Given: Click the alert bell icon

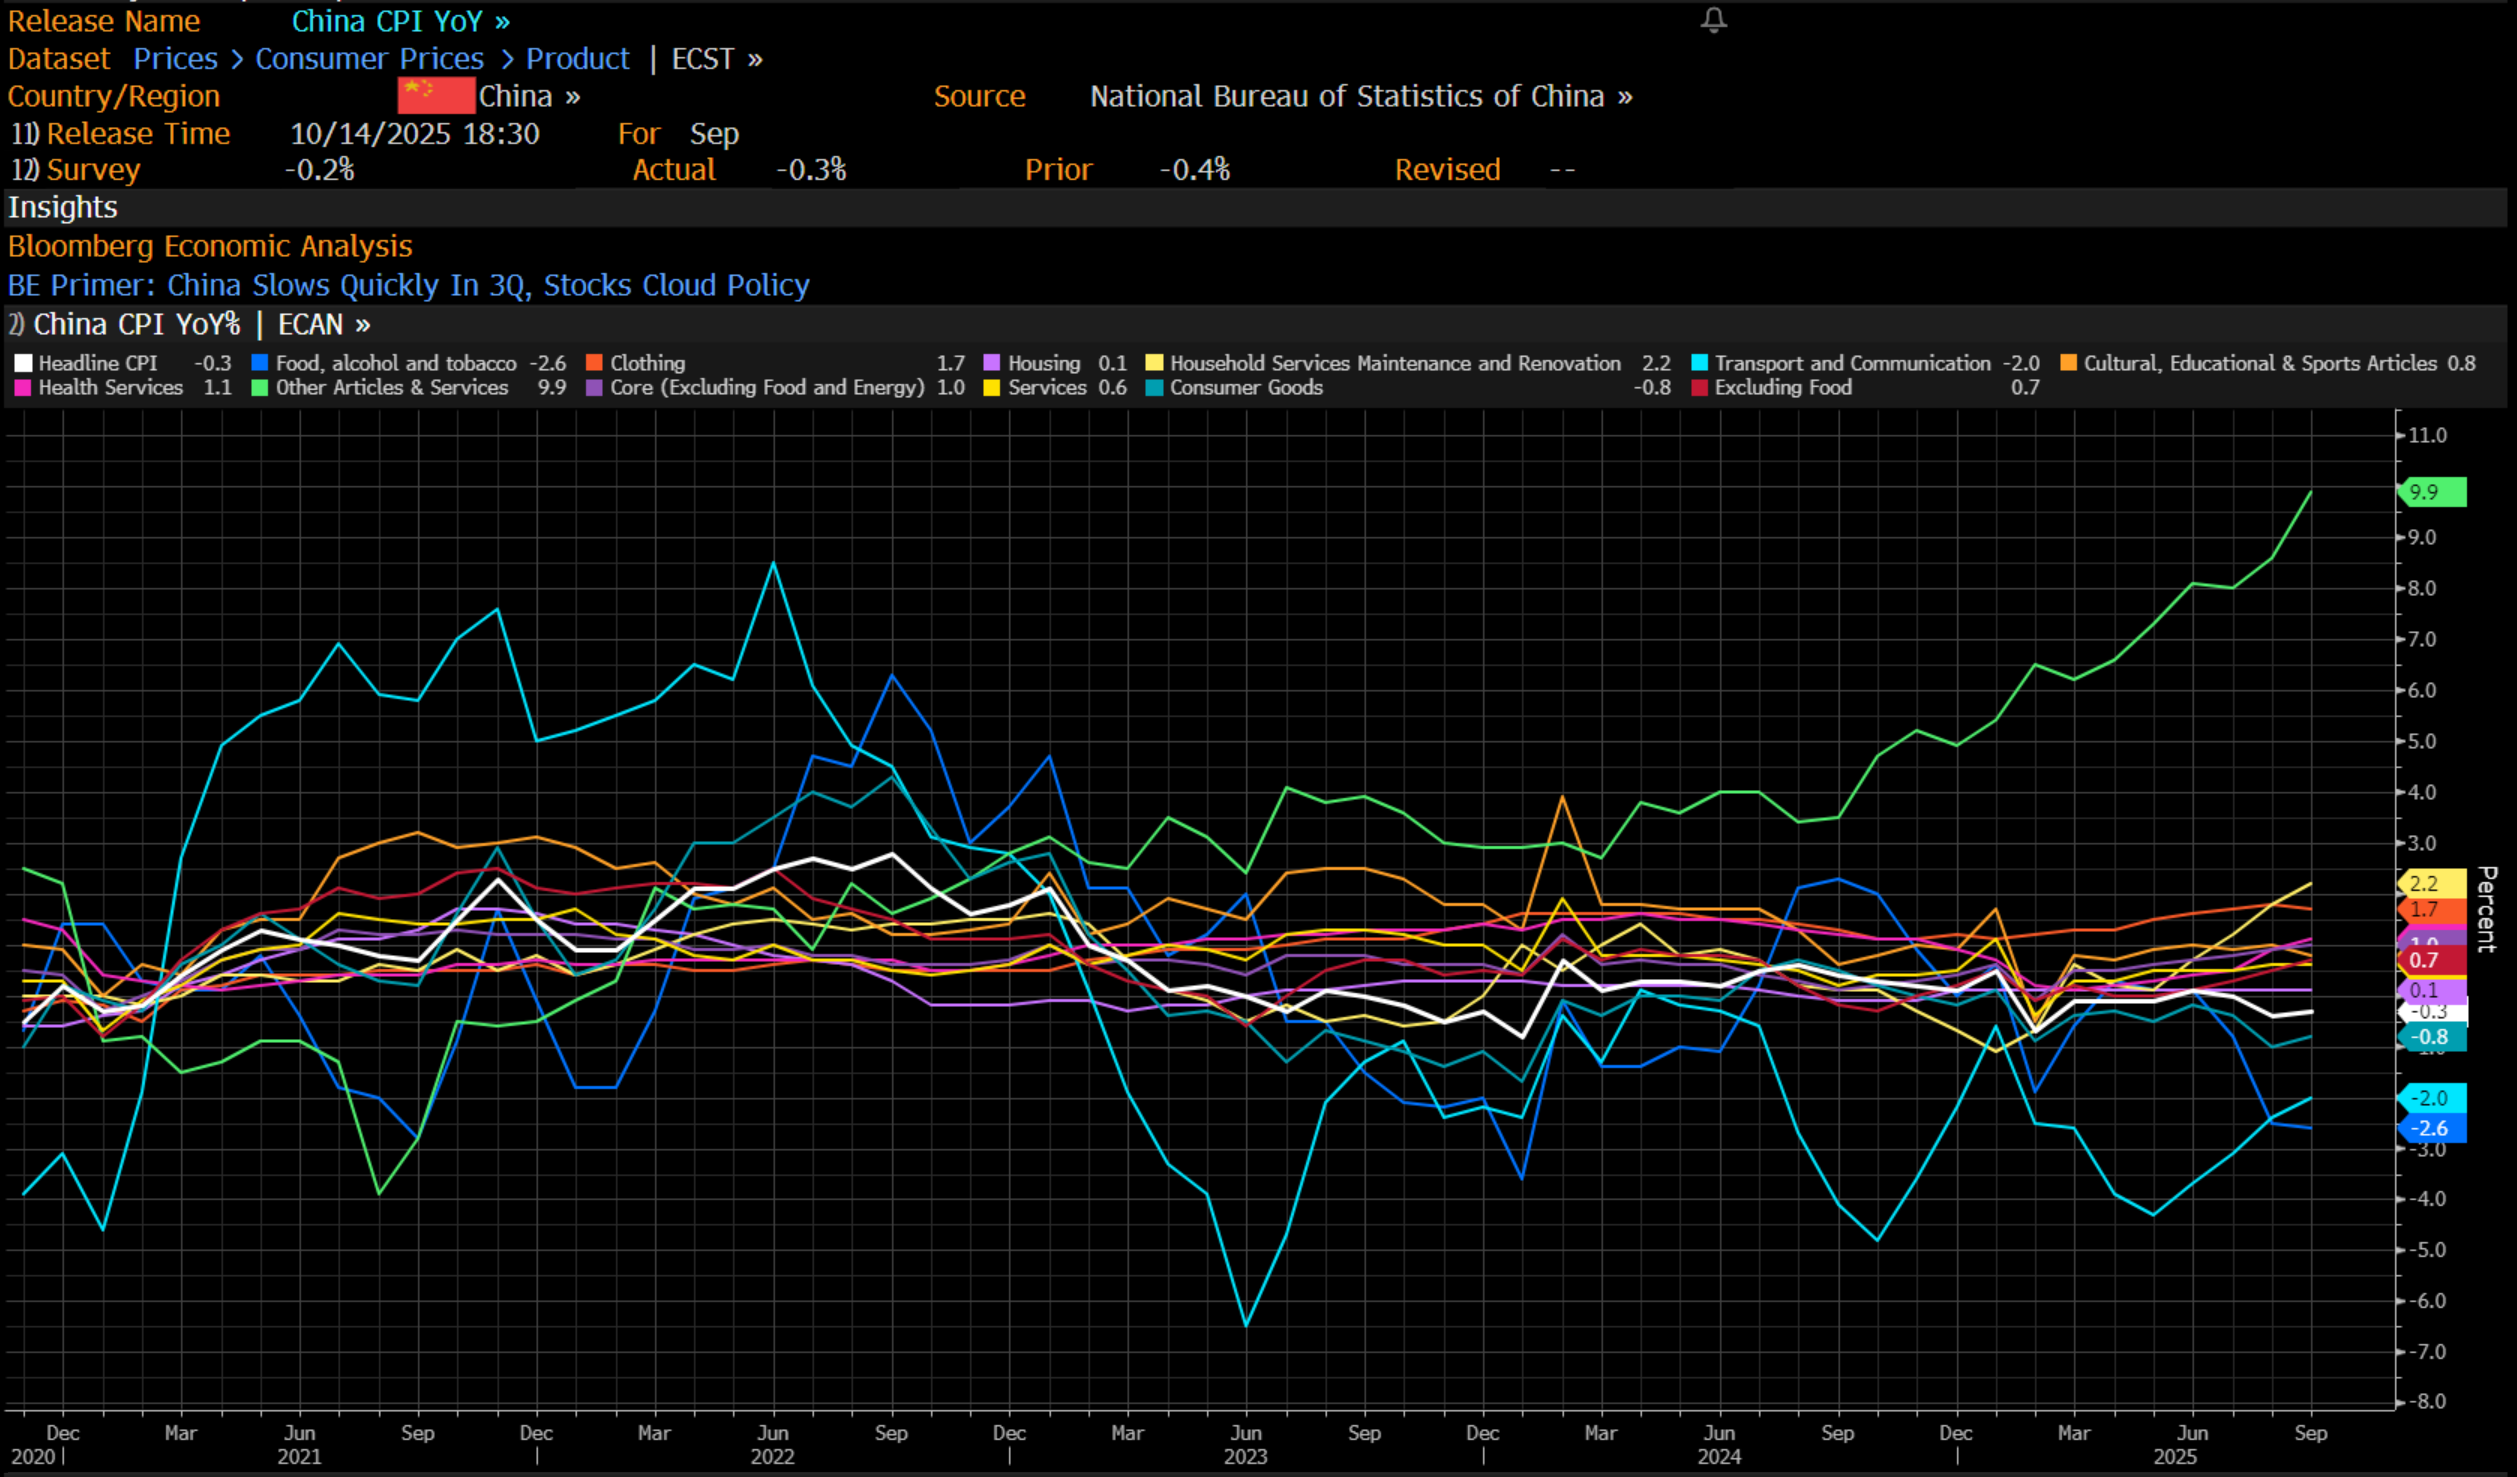Looking at the screenshot, I should click(x=1713, y=20).
